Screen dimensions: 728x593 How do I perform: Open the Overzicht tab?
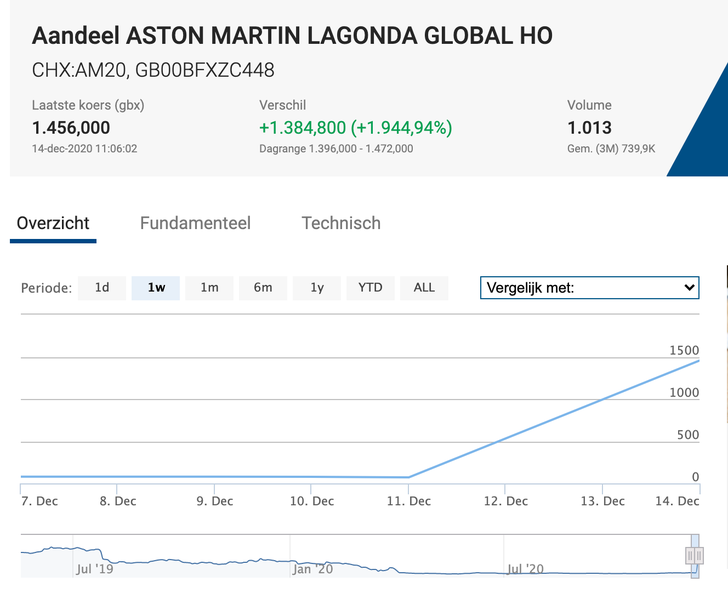pos(53,223)
